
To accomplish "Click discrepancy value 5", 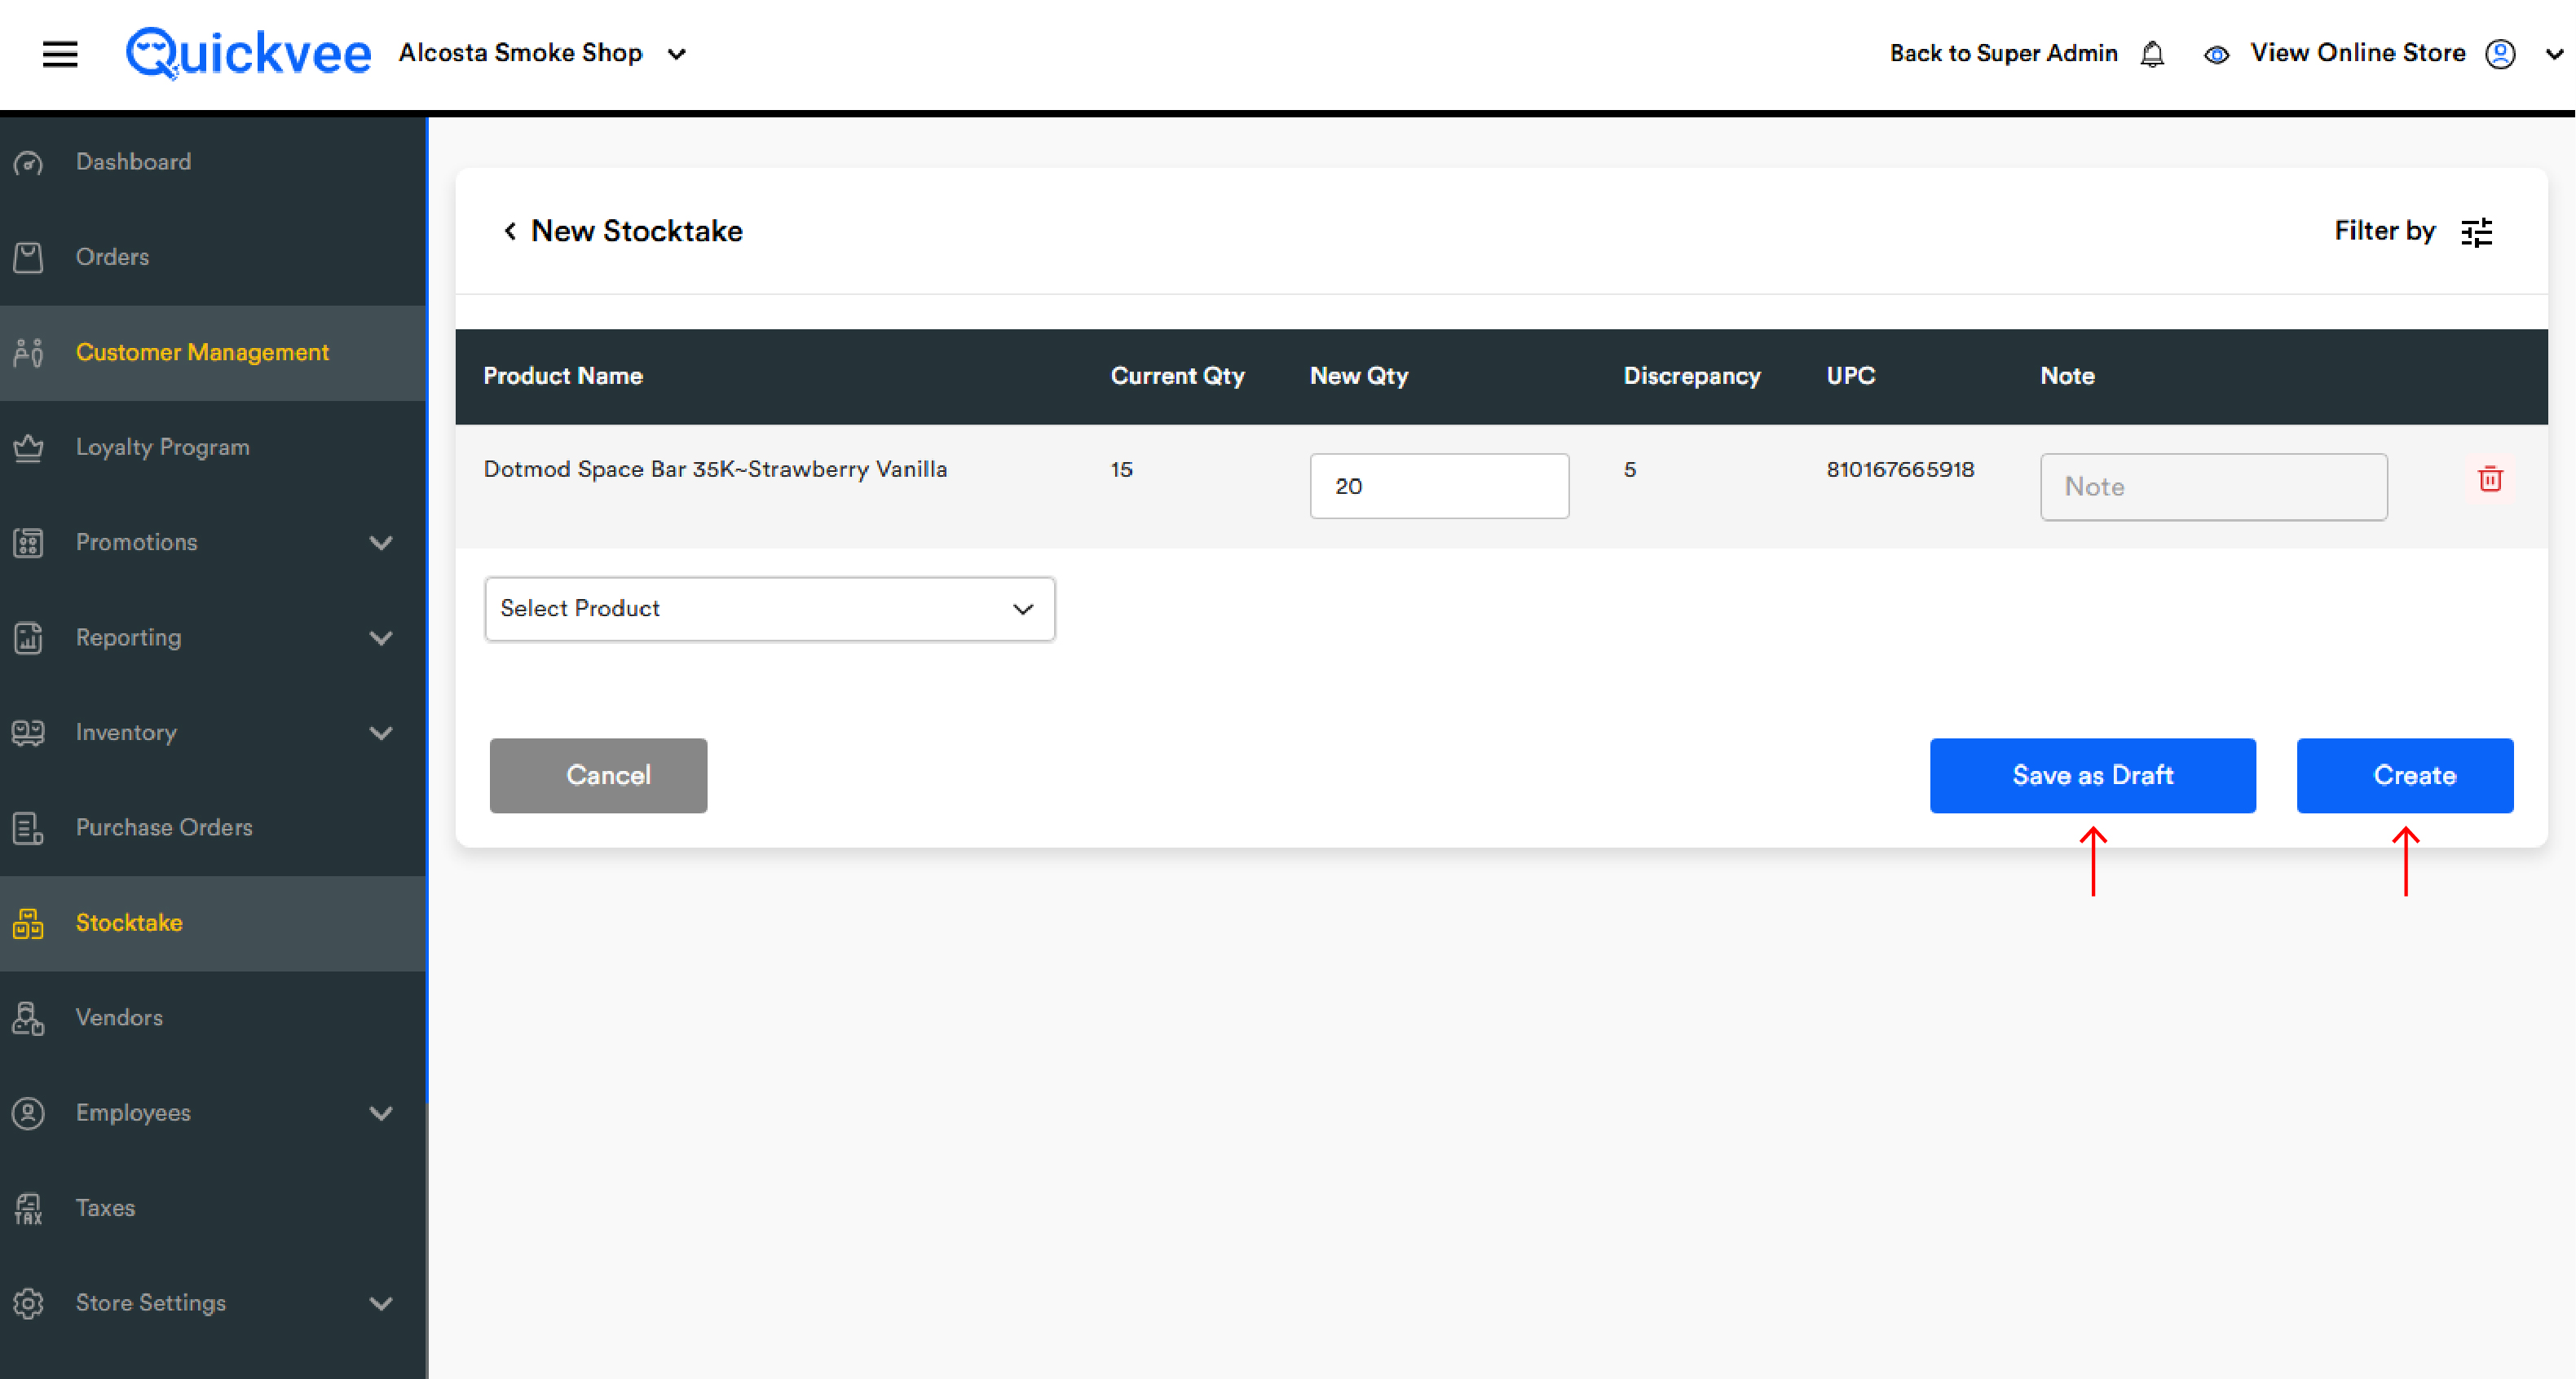I will (1629, 469).
